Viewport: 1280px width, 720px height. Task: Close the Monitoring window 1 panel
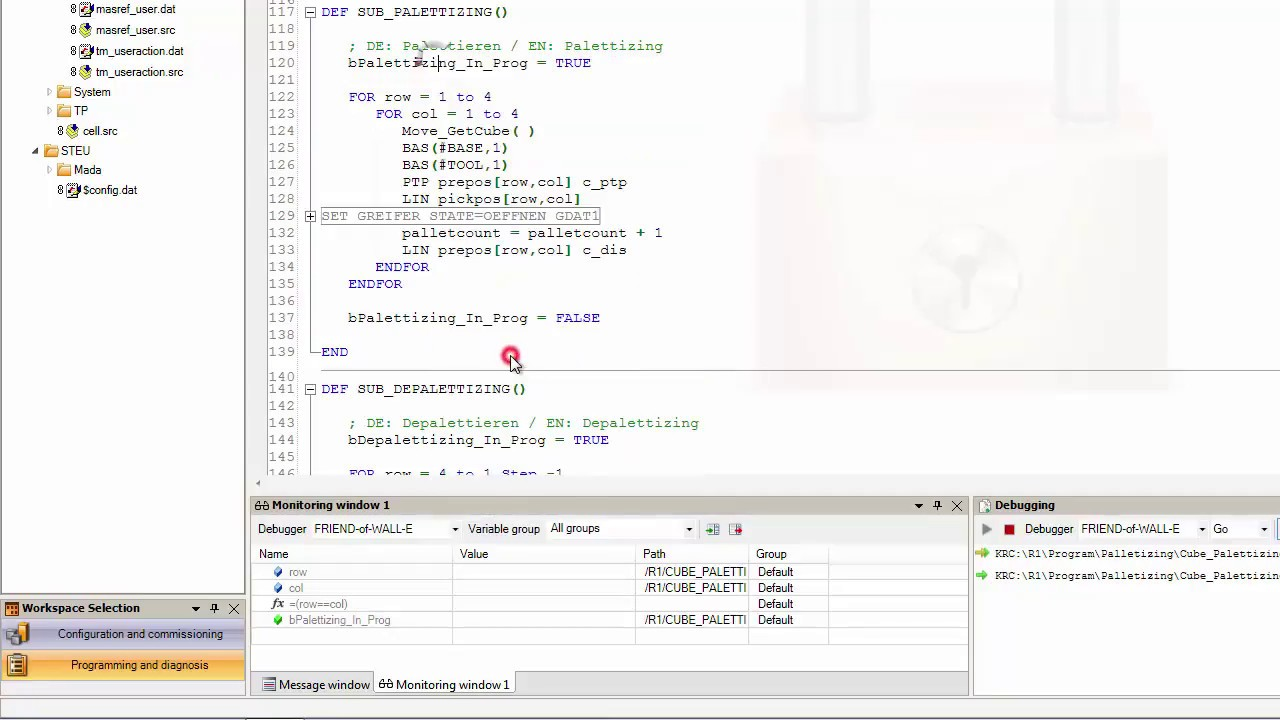pos(957,506)
